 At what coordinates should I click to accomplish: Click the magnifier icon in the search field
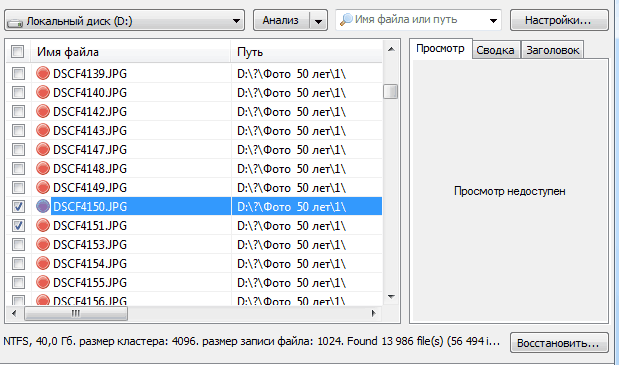tap(346, 20)
